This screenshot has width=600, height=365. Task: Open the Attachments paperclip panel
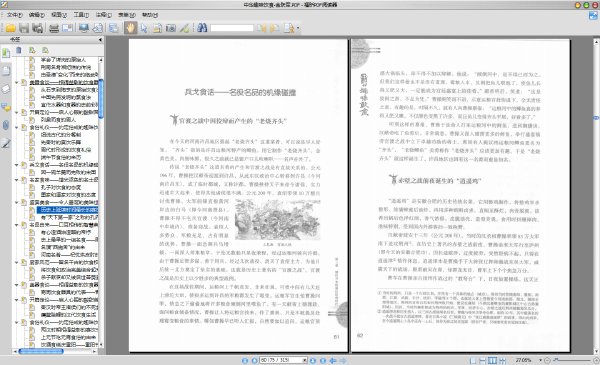[6, 125]
